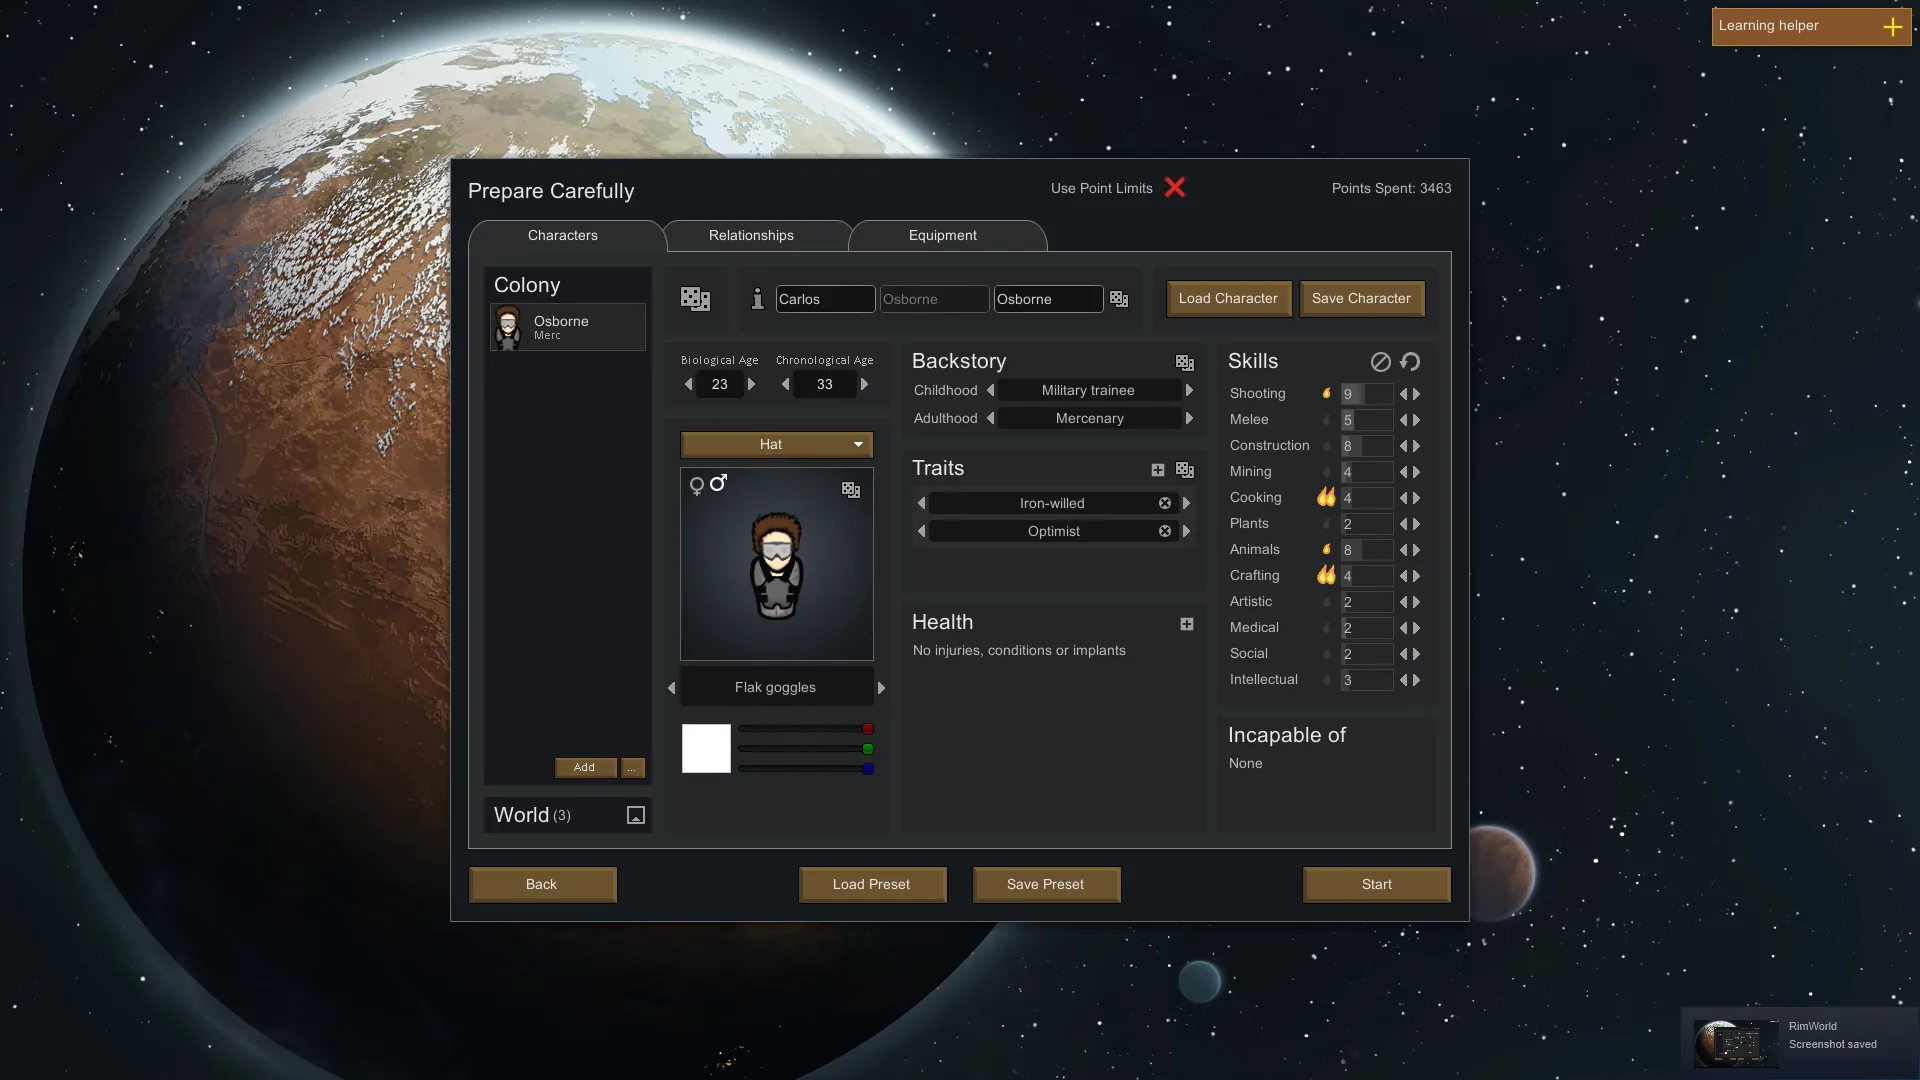Open the Hat layer dropdown
Image resolution: width=1920 pixels, height=1080 pixels.
click(x=776, y=445)
